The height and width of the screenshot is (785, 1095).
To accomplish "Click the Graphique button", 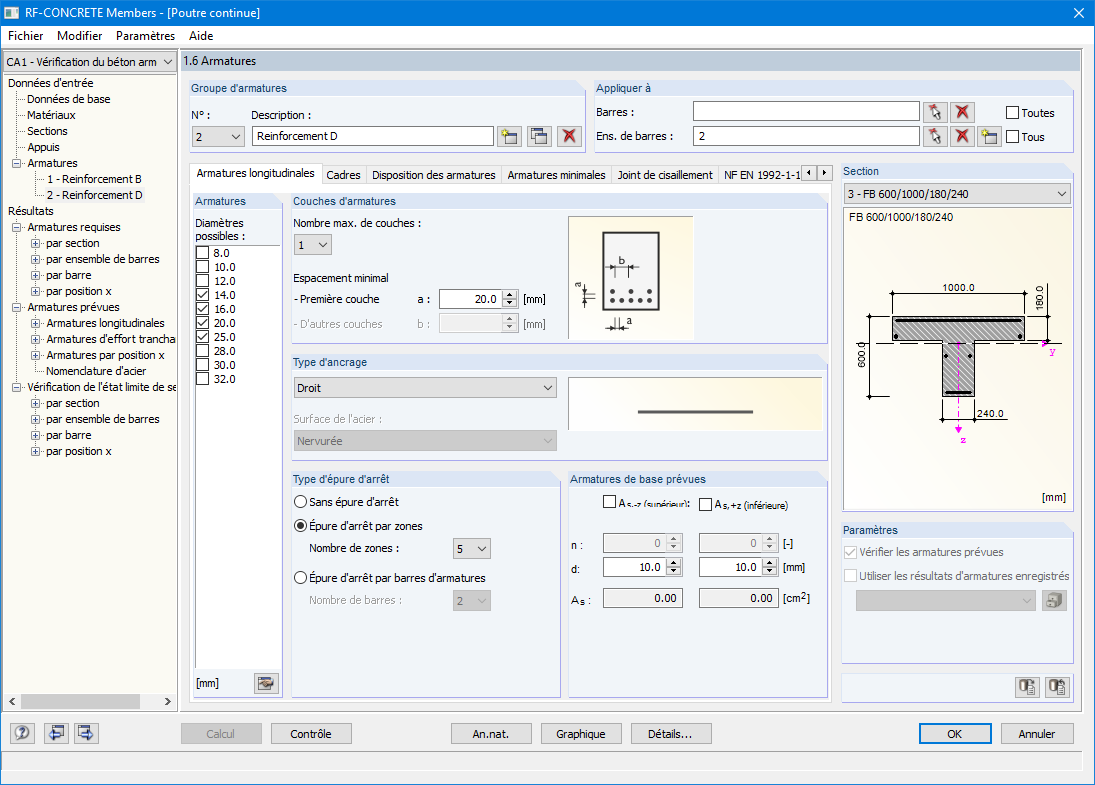I will [581, 733].
